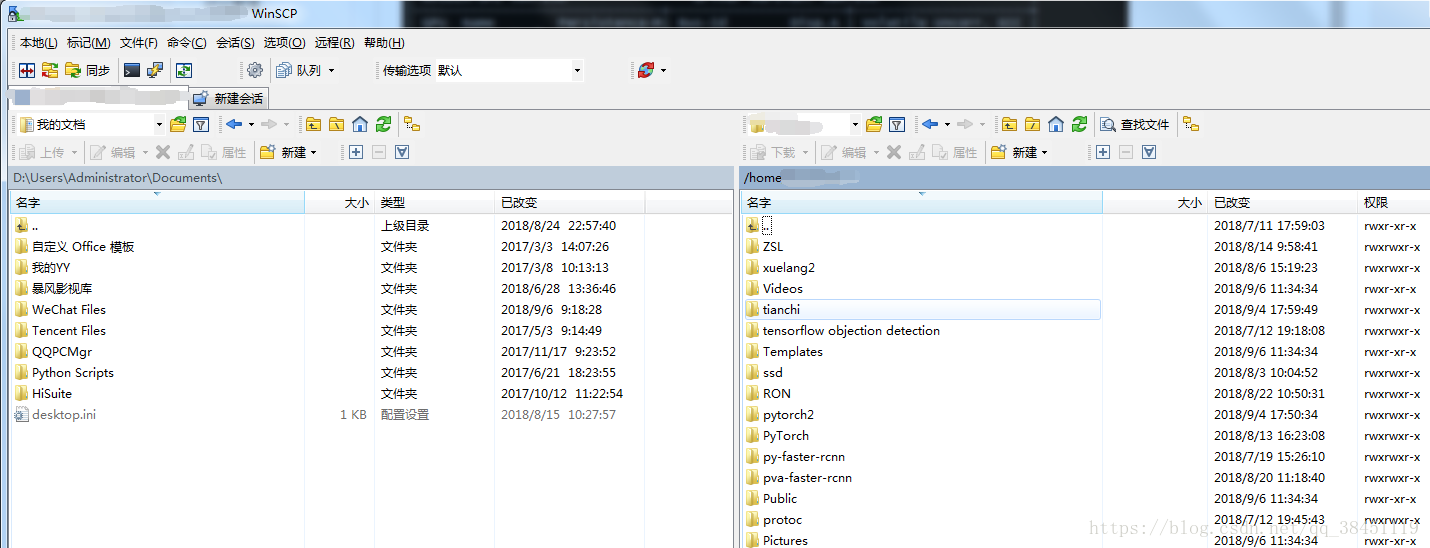1430x548 pixels.
Task: Click home directory icon in remote panel toolbar
Action: click(1056, 124)
